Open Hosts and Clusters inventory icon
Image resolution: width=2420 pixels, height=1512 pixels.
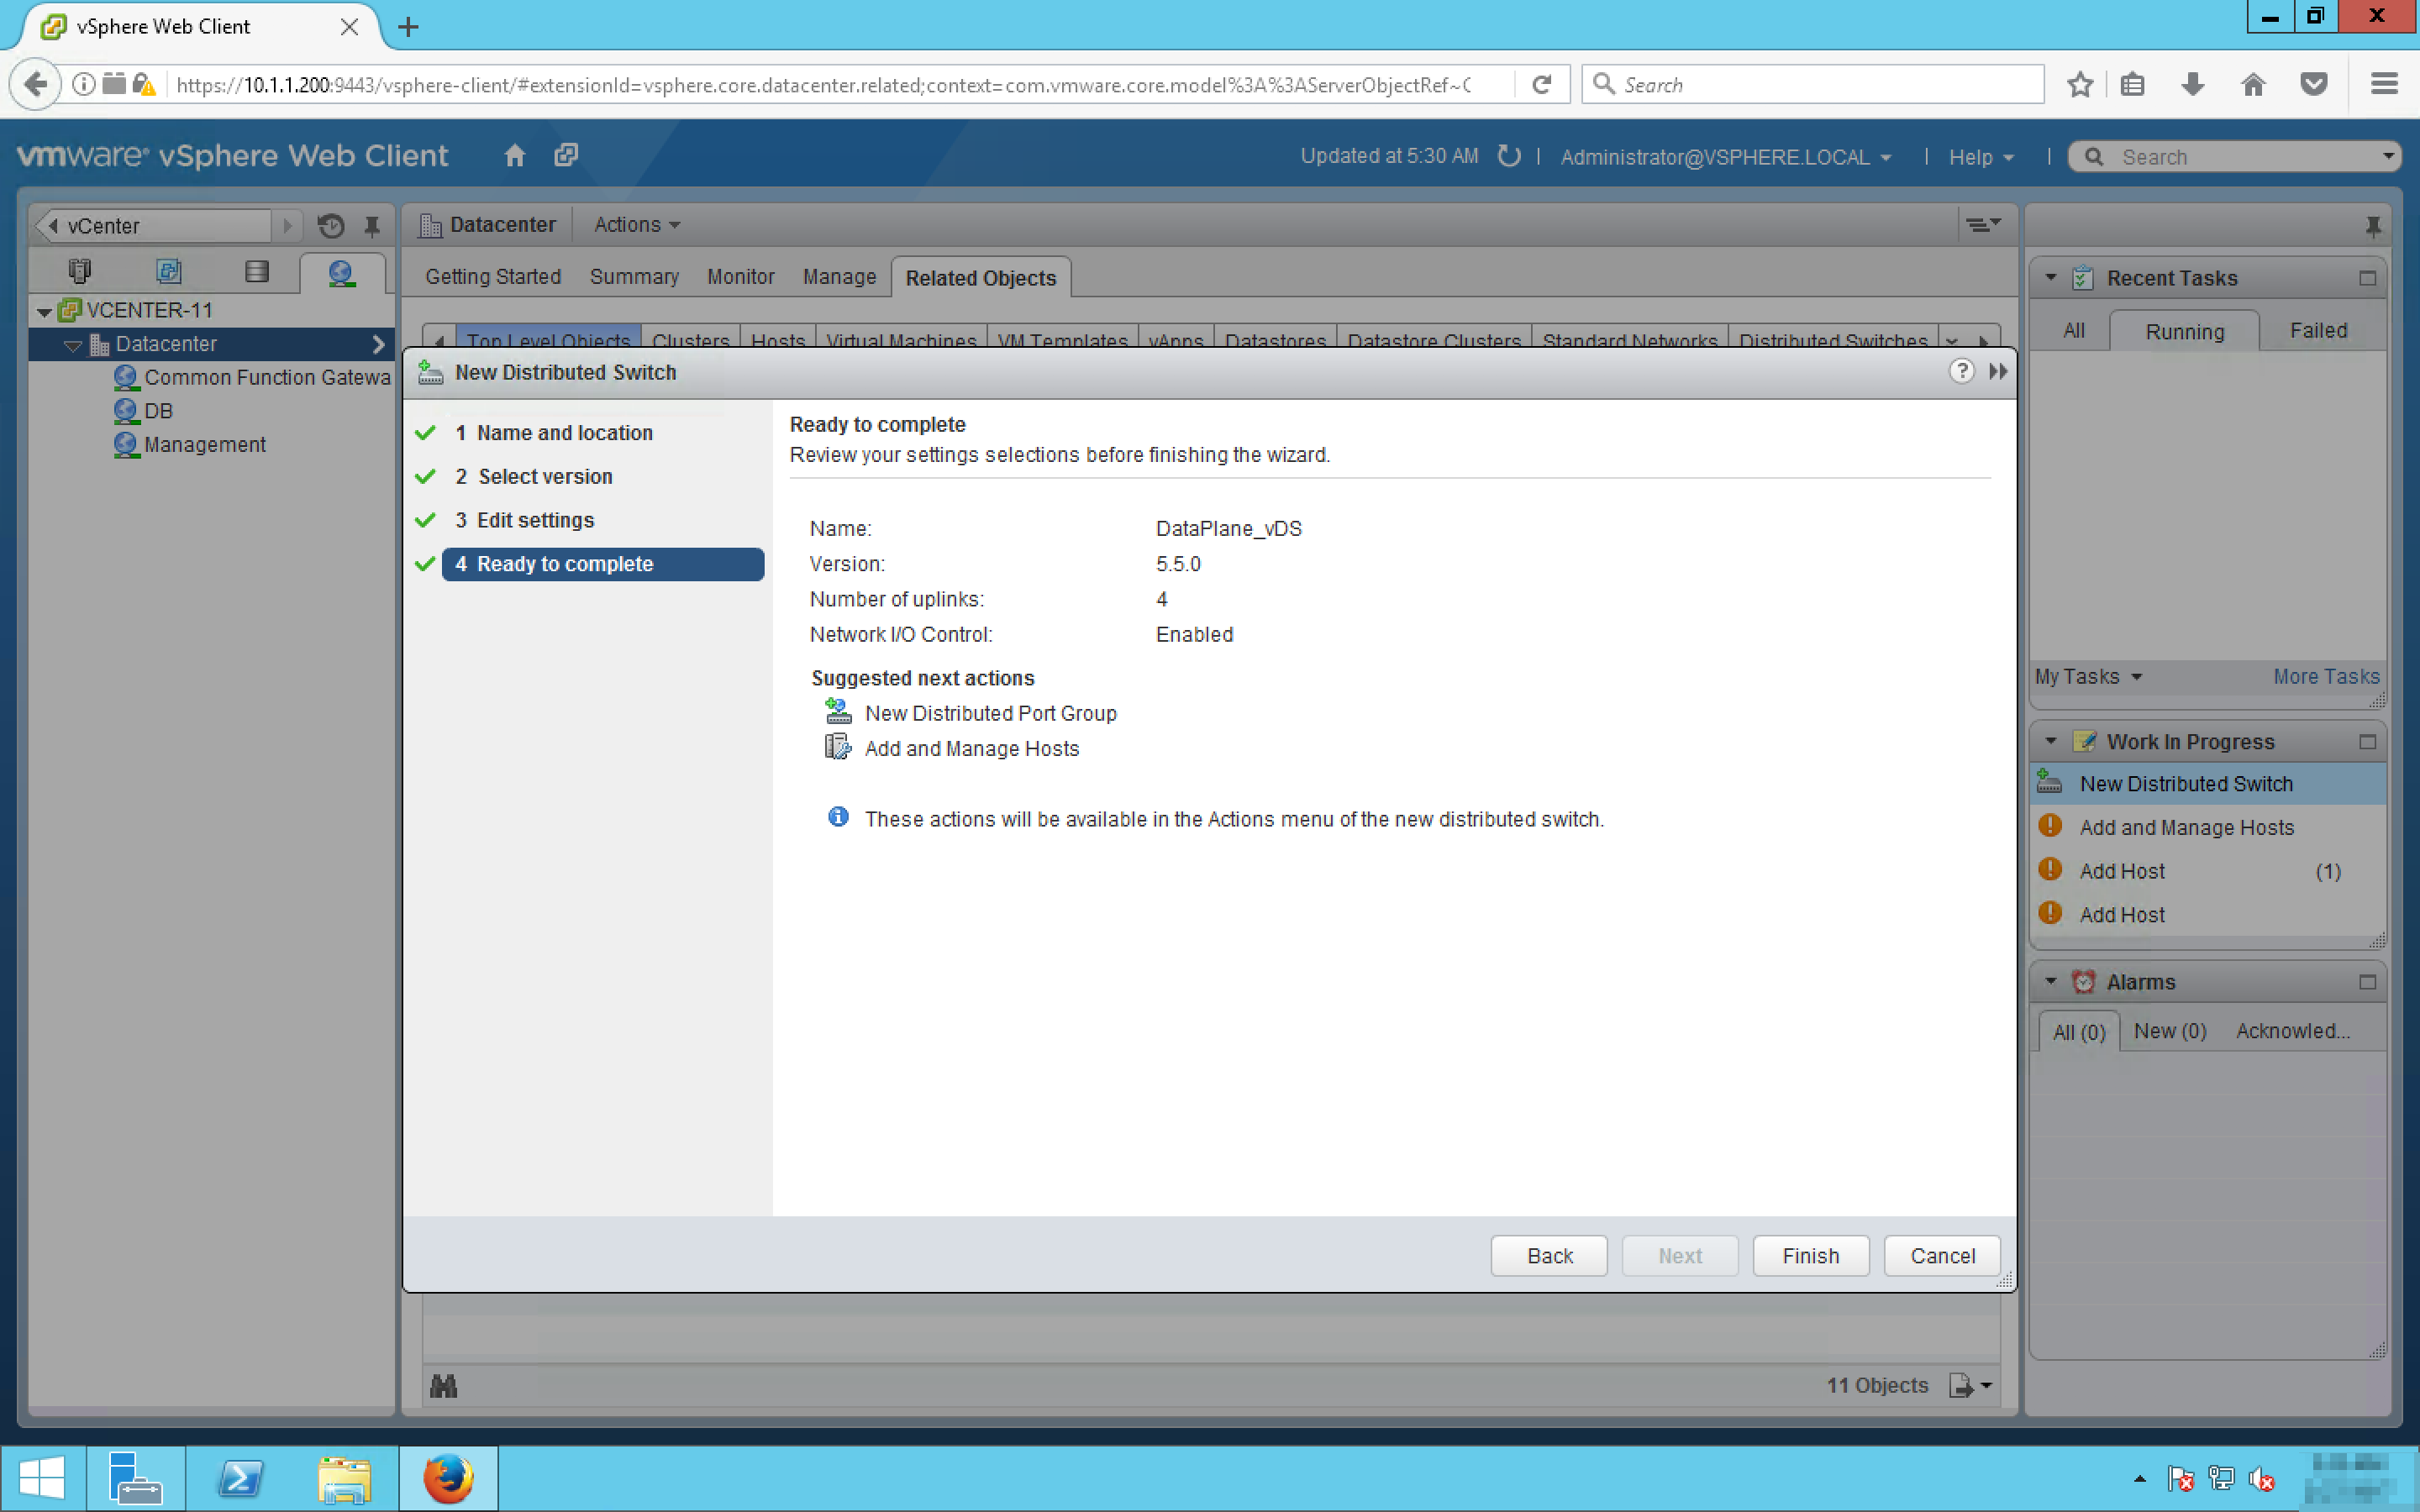(x=79, y=272)
